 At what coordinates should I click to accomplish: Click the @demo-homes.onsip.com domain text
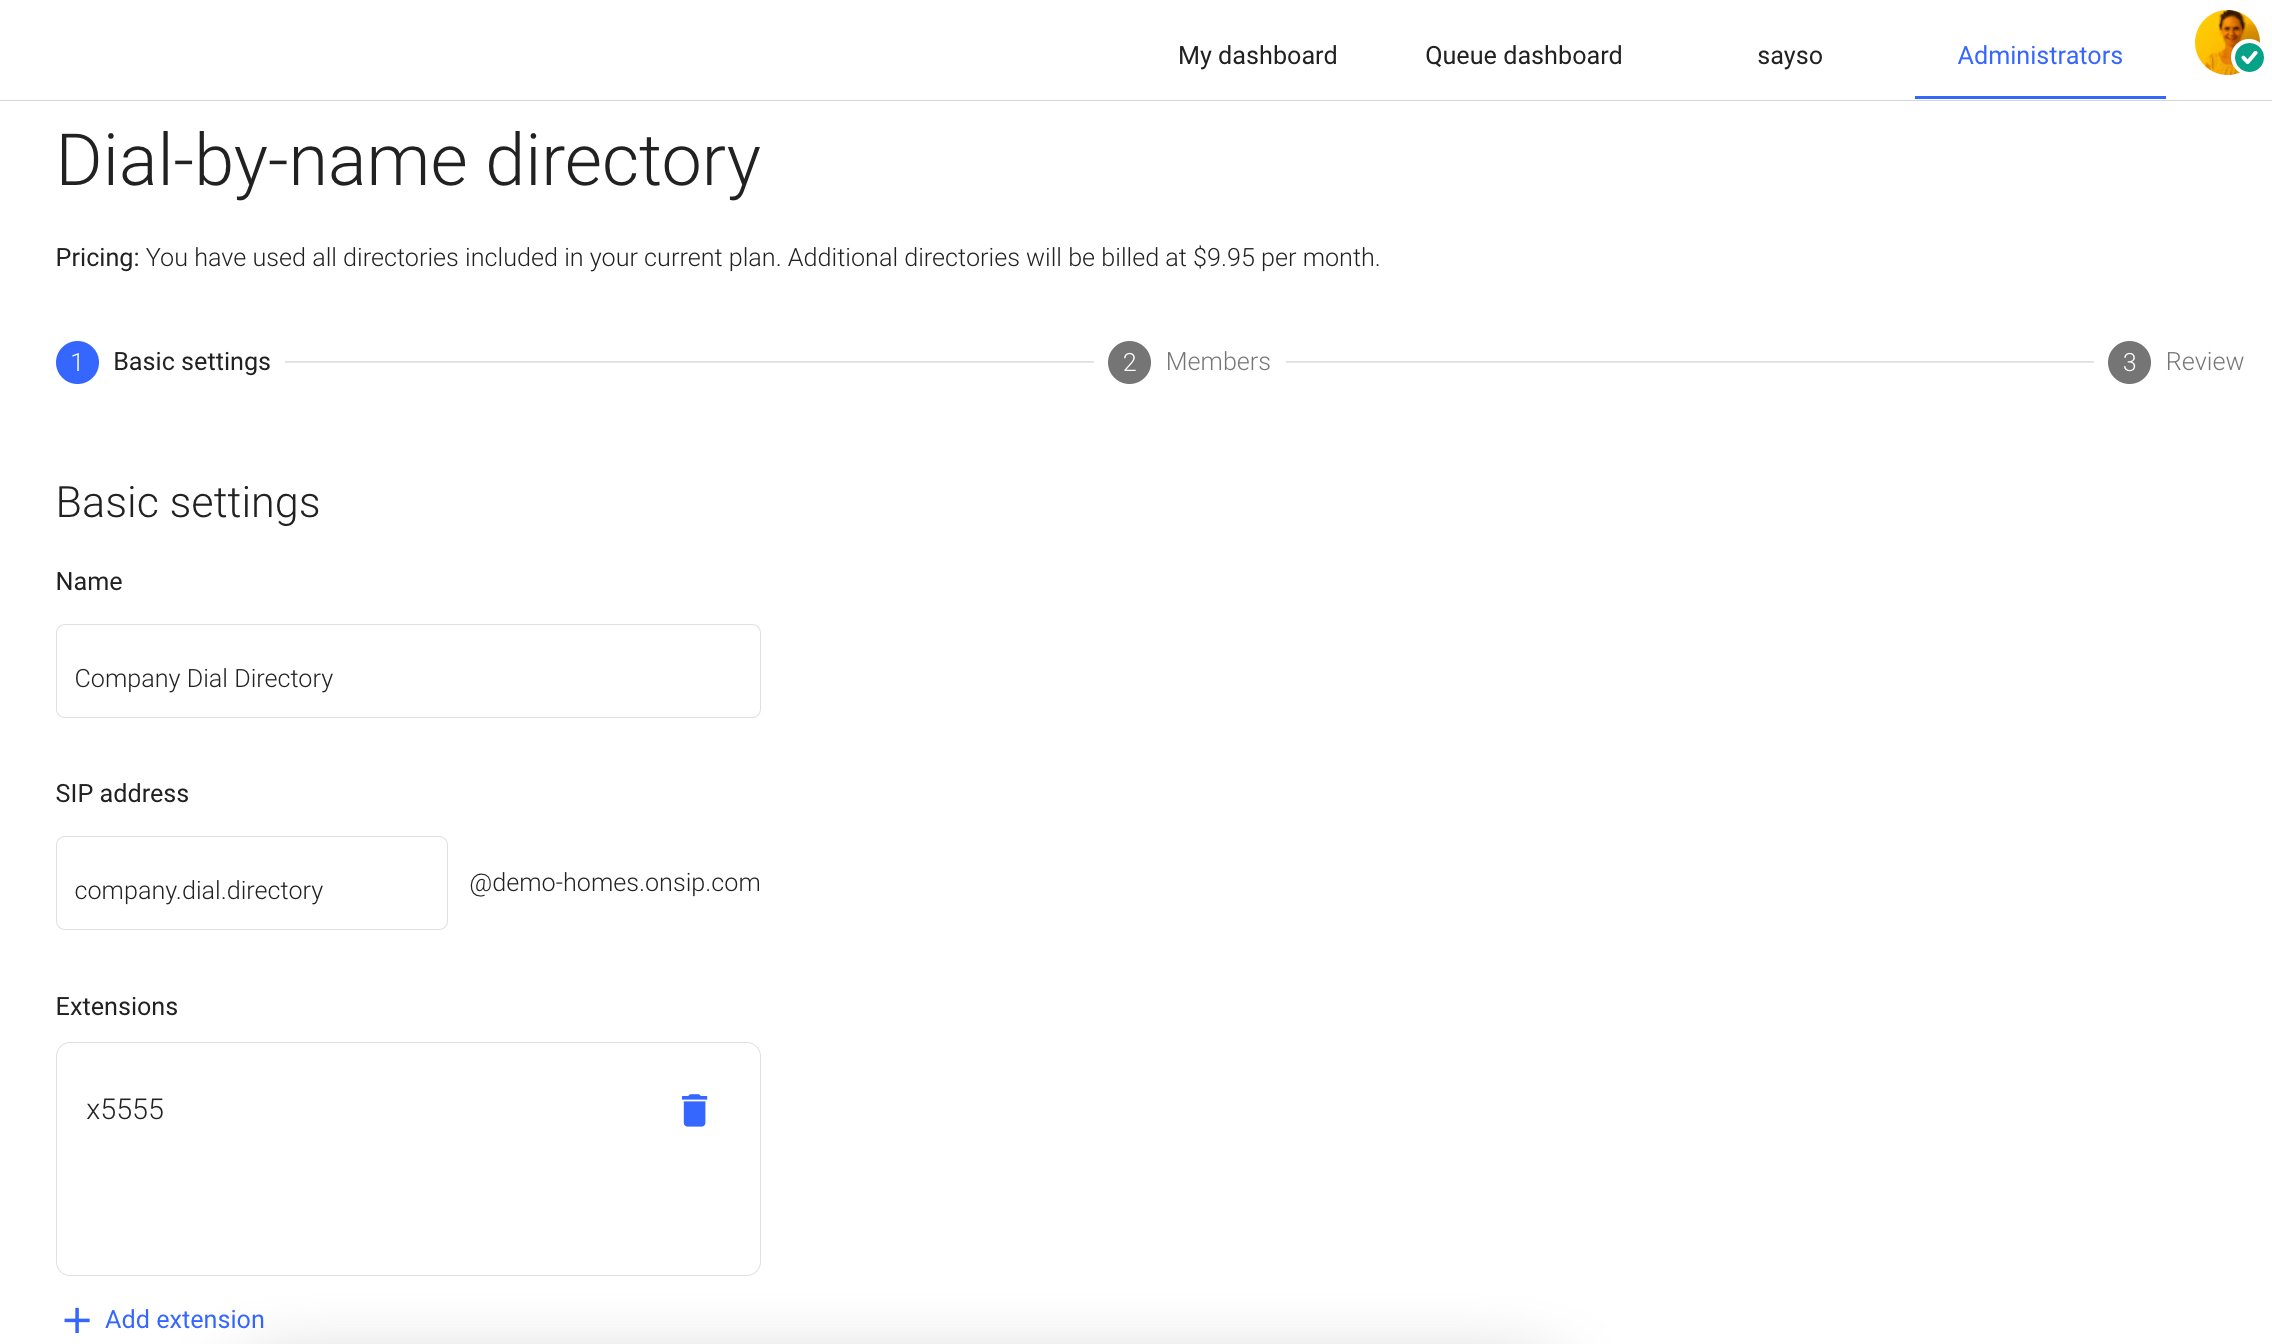coord(614,883)
